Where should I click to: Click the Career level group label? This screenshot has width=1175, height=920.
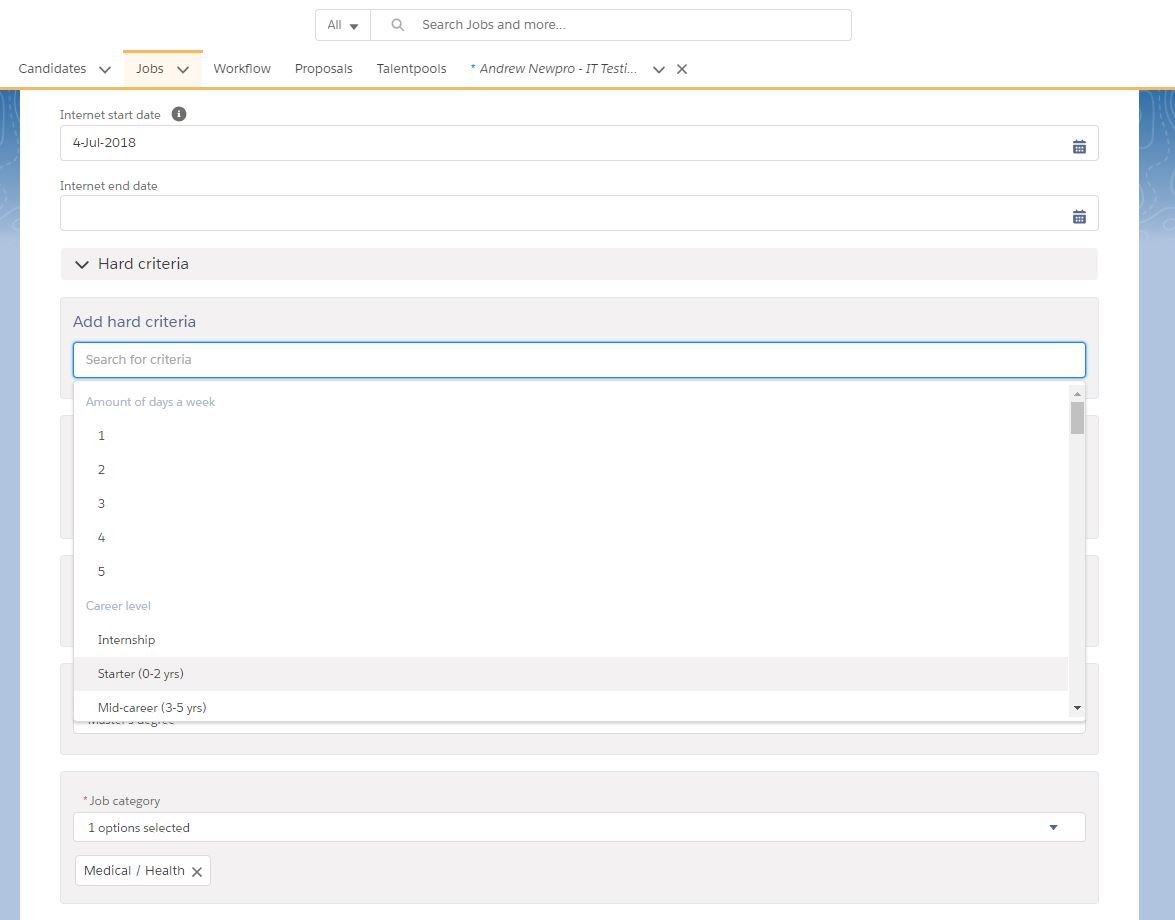118,605
